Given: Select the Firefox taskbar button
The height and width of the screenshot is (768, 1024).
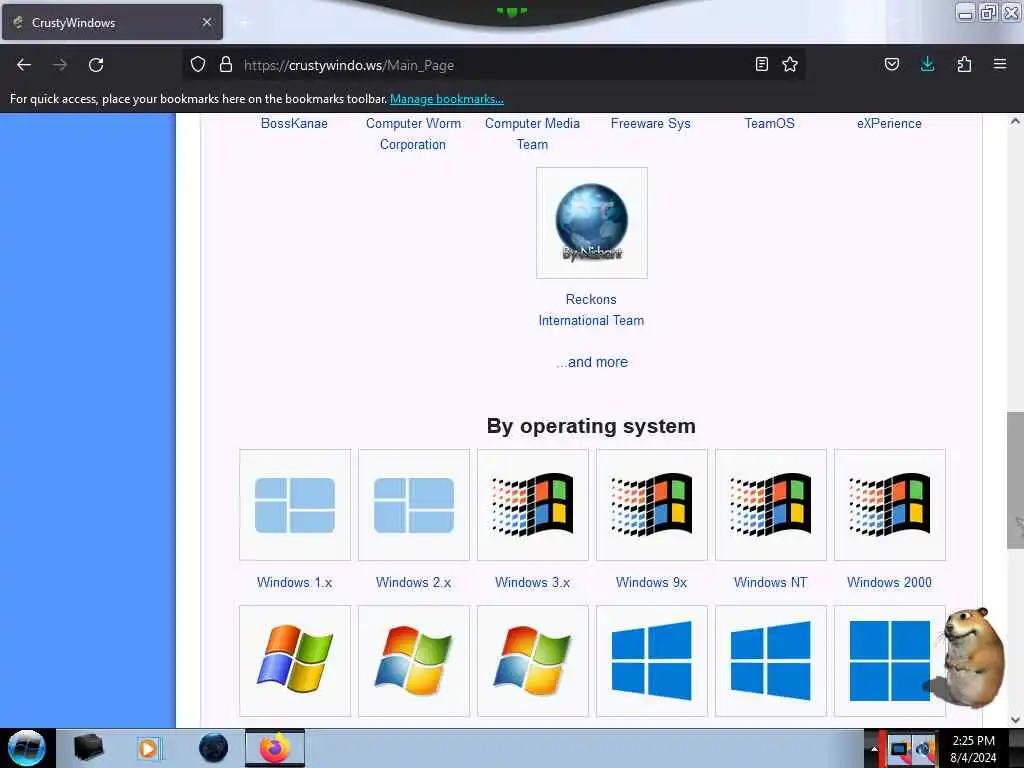Looking at the screenshot, I should click(275, 748).
